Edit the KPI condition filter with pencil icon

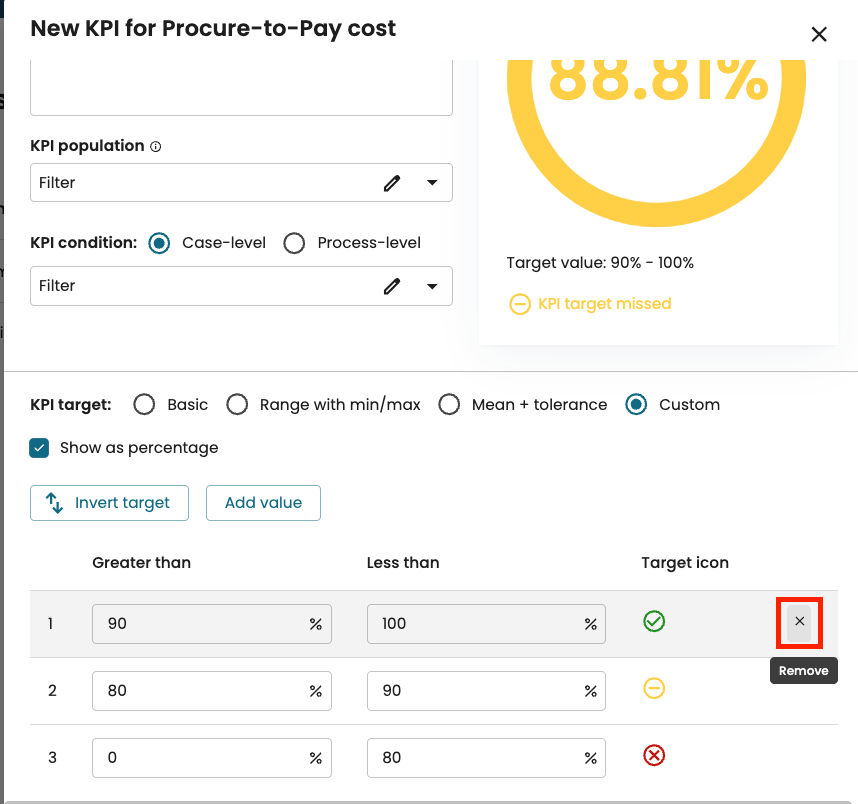(x=392, y=286)
